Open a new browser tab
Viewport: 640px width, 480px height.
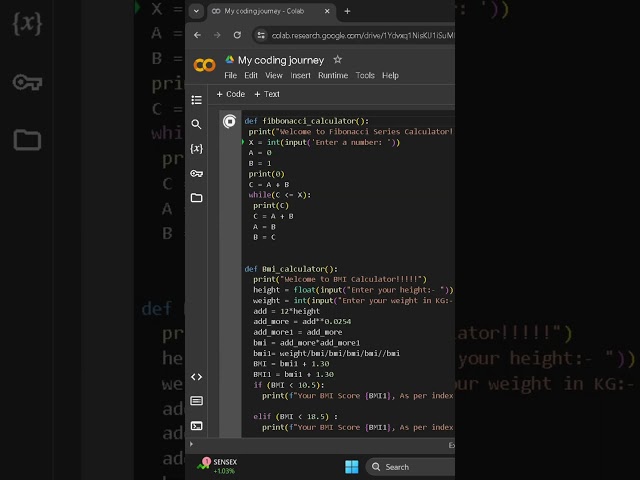click(x=347, y=11)
